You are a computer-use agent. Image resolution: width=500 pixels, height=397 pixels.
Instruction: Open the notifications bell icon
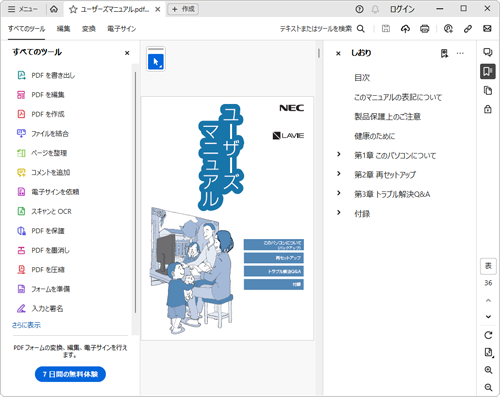[x=375, y=9]
